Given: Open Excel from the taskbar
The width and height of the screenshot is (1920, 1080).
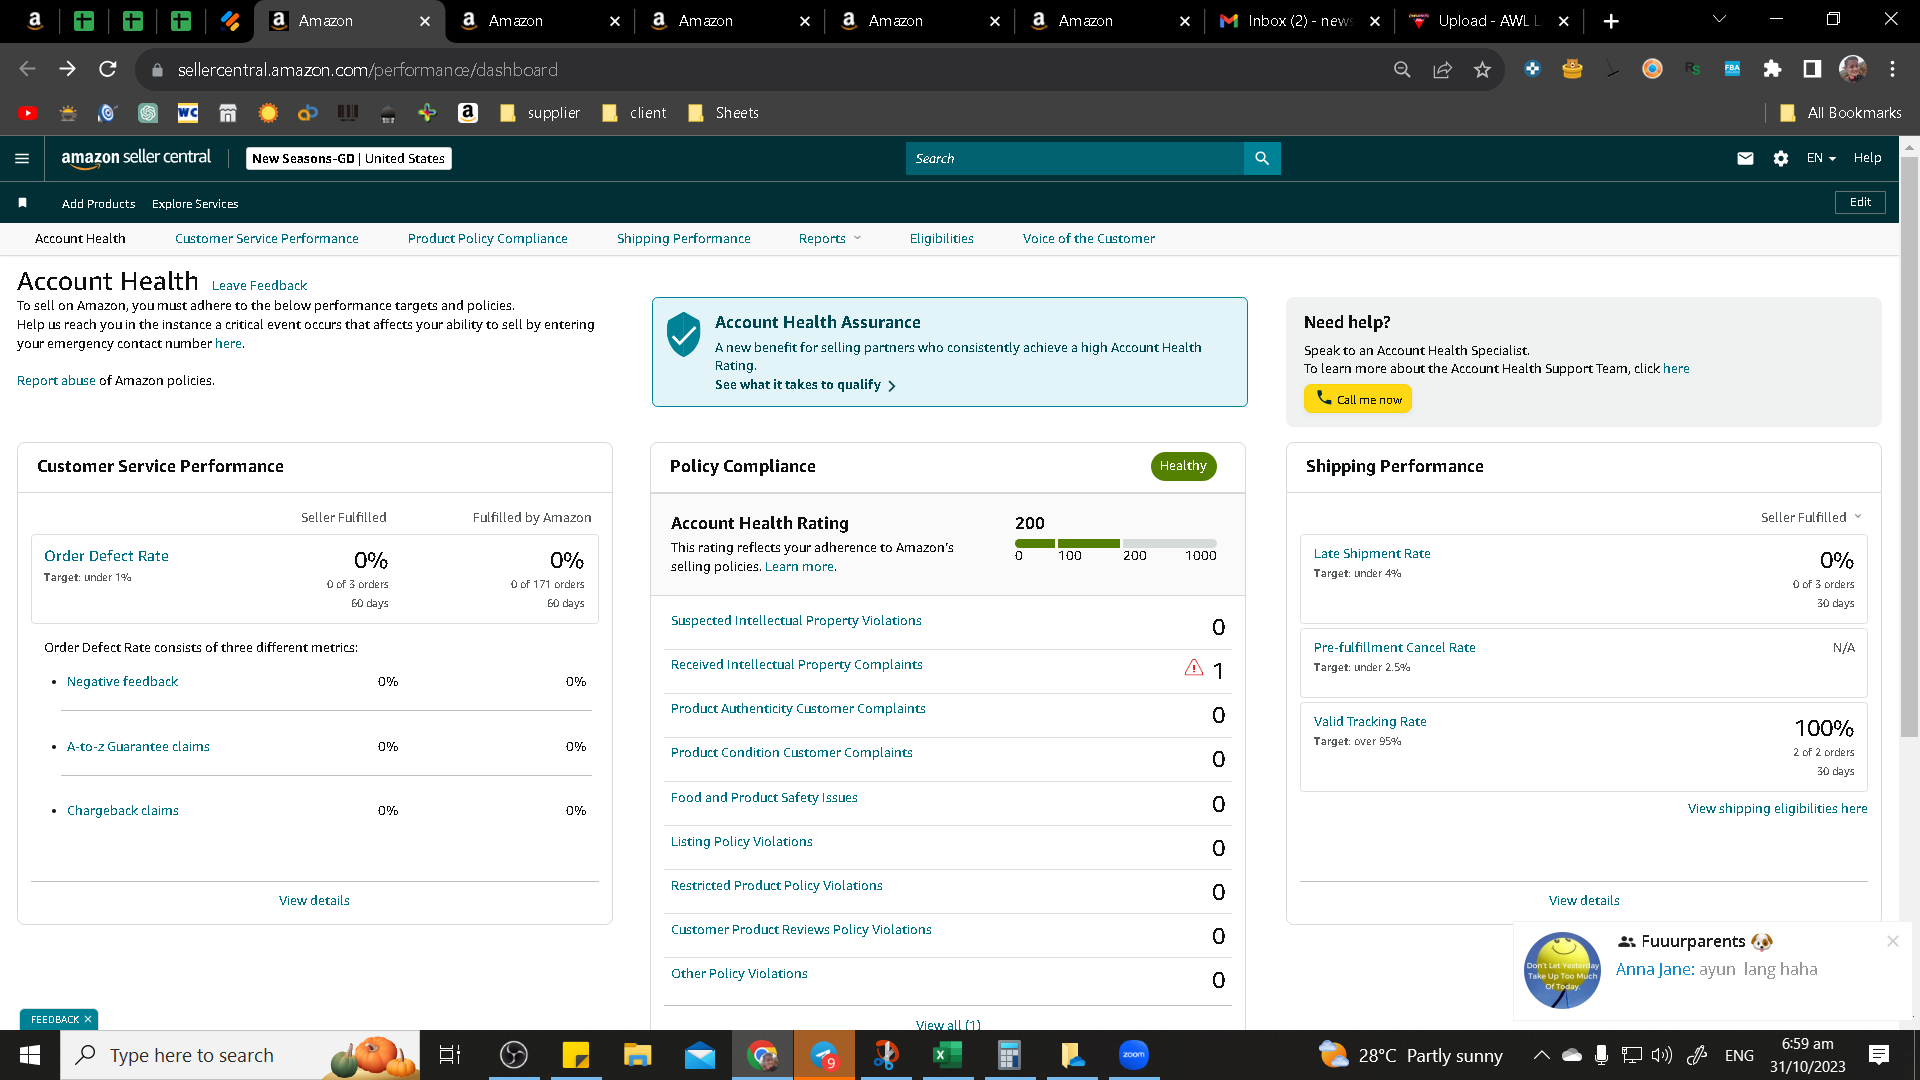Looking at the screenshot, I should 946,1055.
